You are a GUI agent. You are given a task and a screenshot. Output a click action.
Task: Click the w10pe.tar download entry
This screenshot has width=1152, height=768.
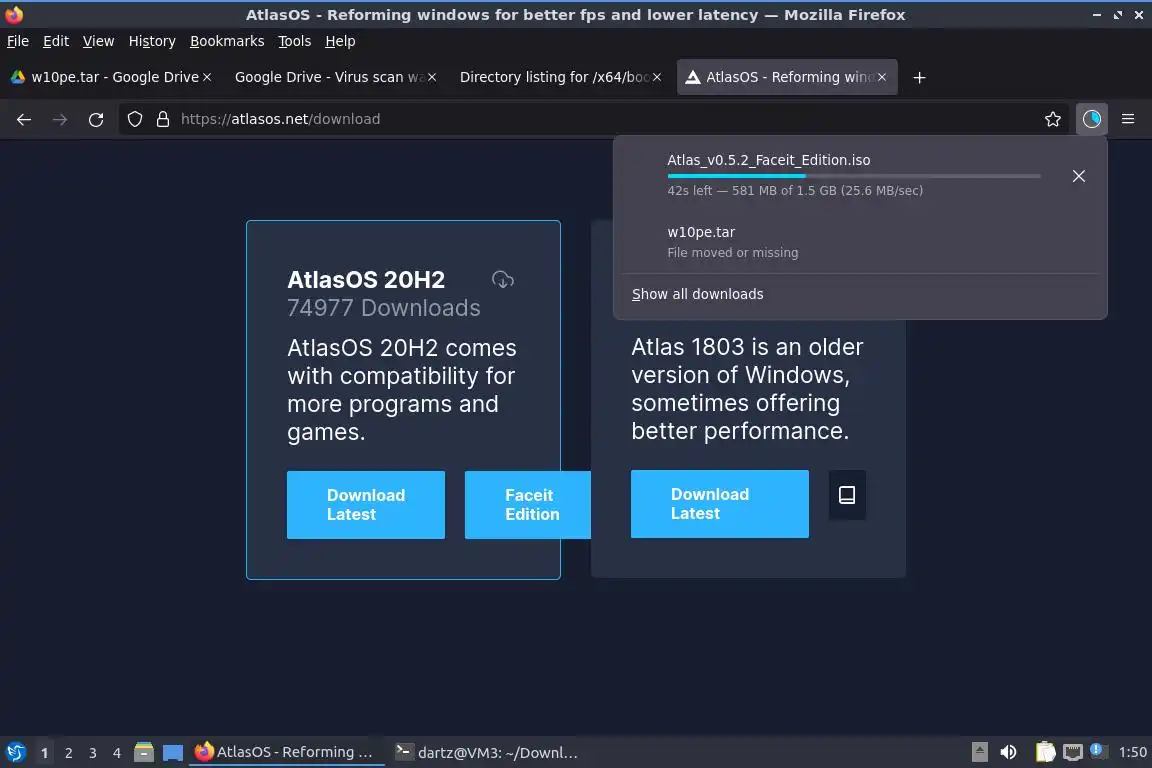(x=860, y=242)
